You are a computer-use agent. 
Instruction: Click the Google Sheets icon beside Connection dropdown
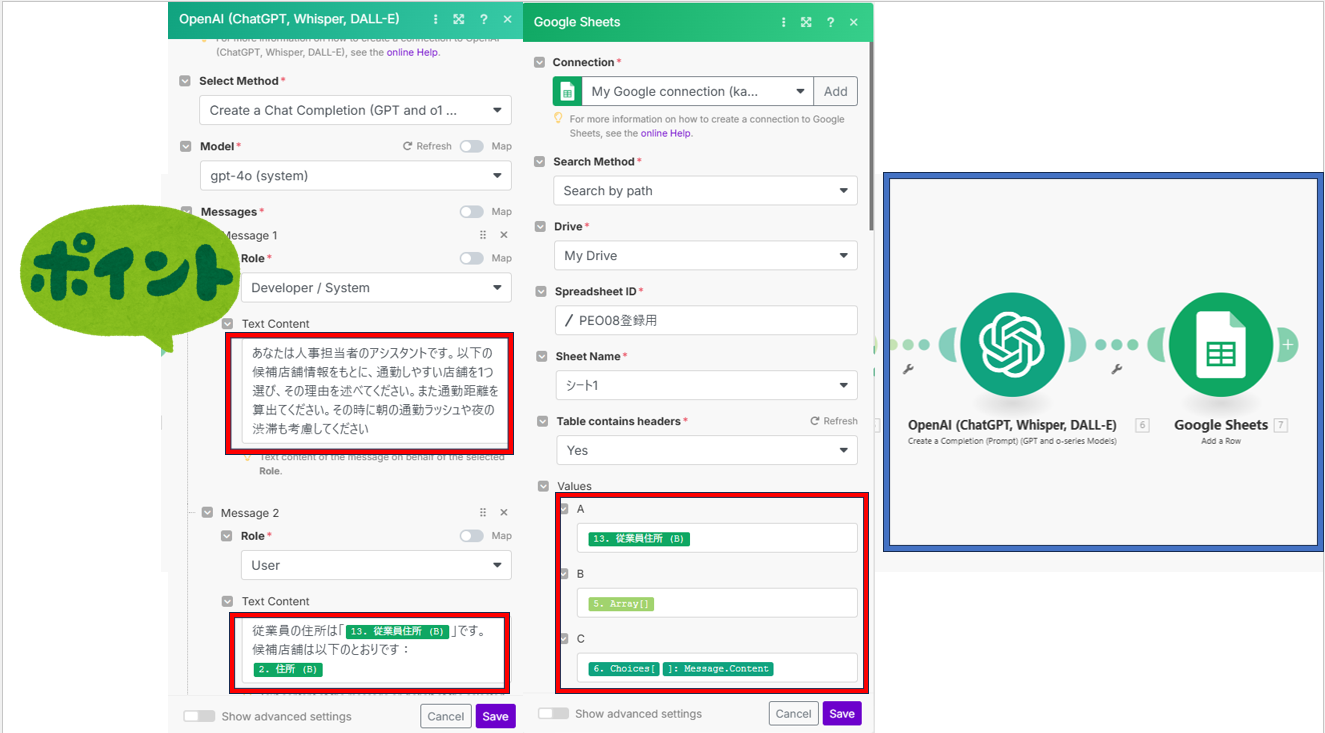click(x=567, y=91)
